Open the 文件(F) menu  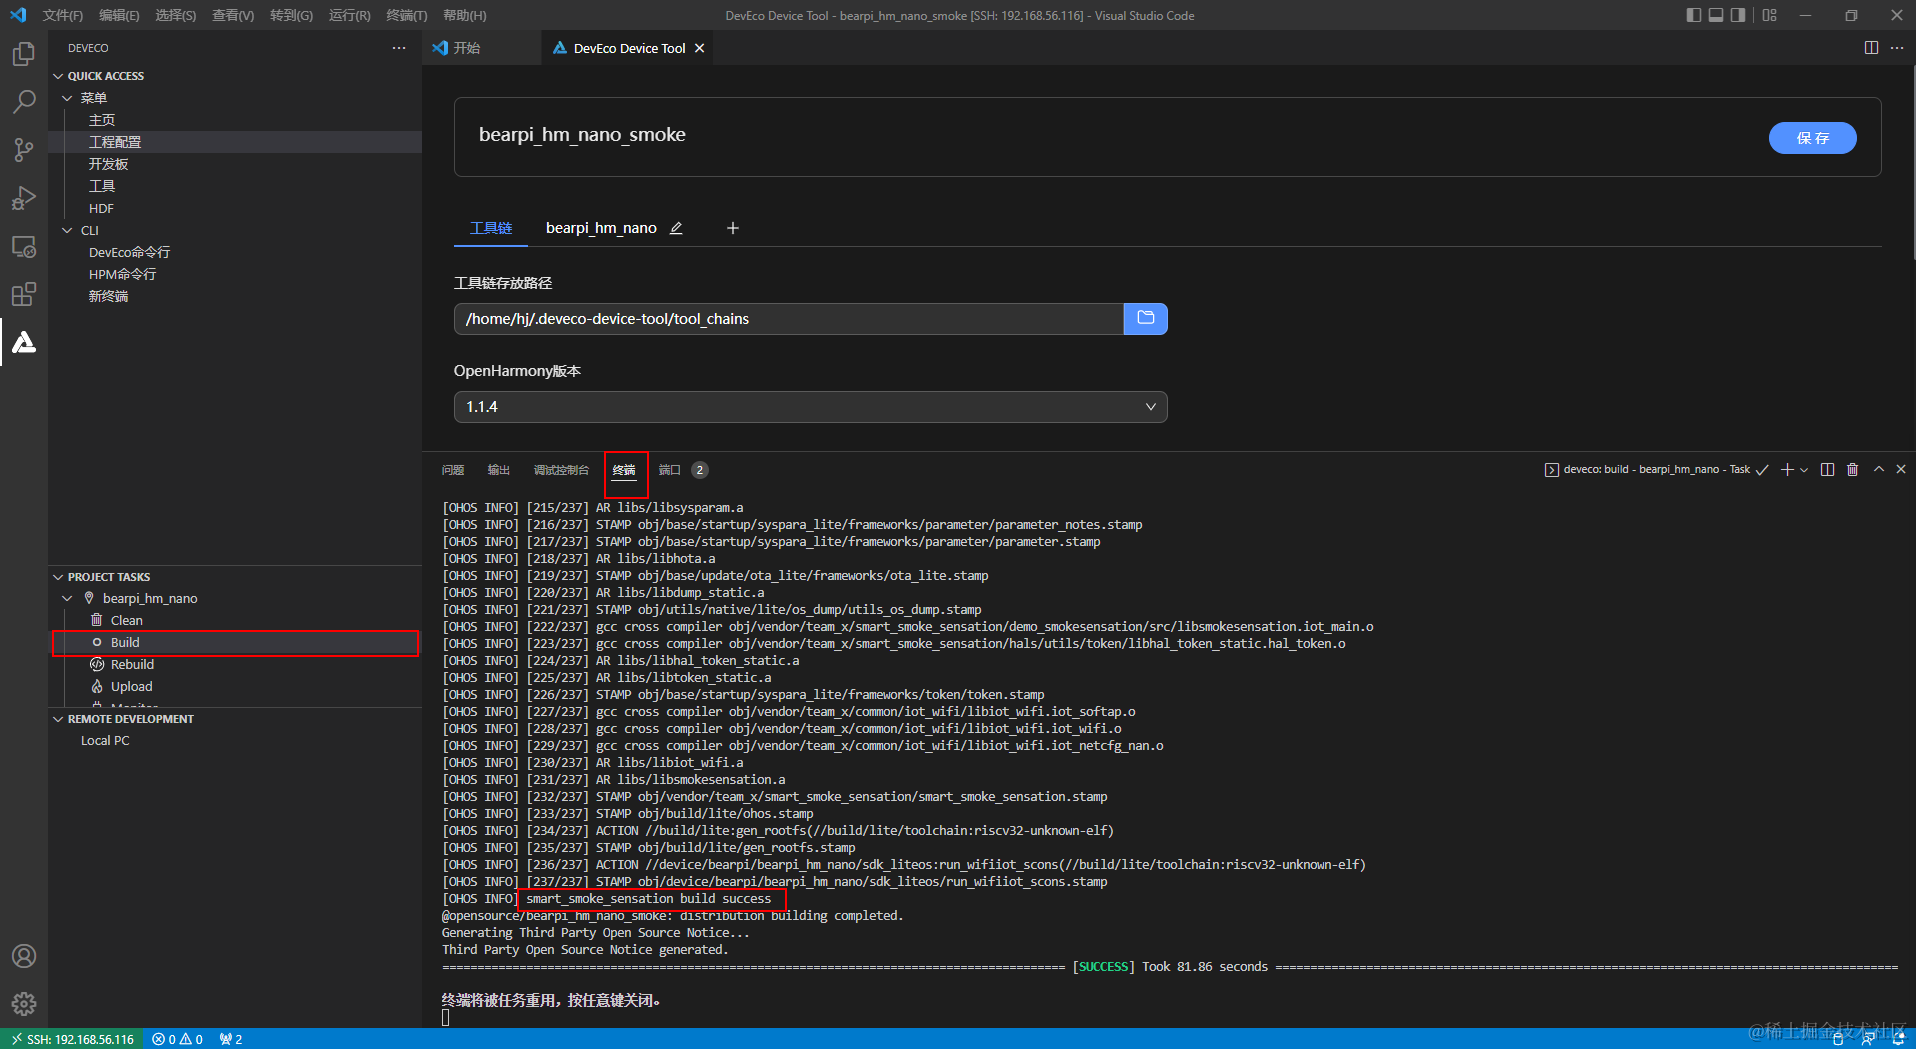(63, 15)
